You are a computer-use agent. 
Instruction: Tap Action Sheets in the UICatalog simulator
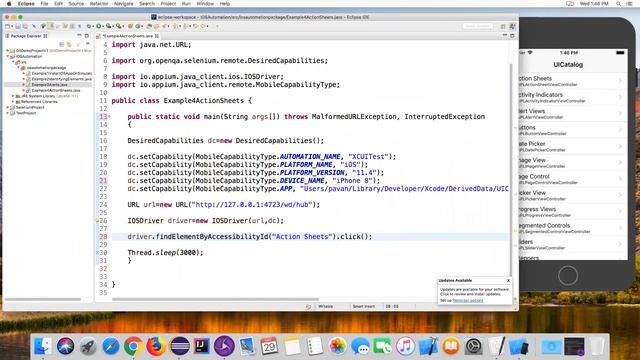pyautogui.click(x=572, y=80)
